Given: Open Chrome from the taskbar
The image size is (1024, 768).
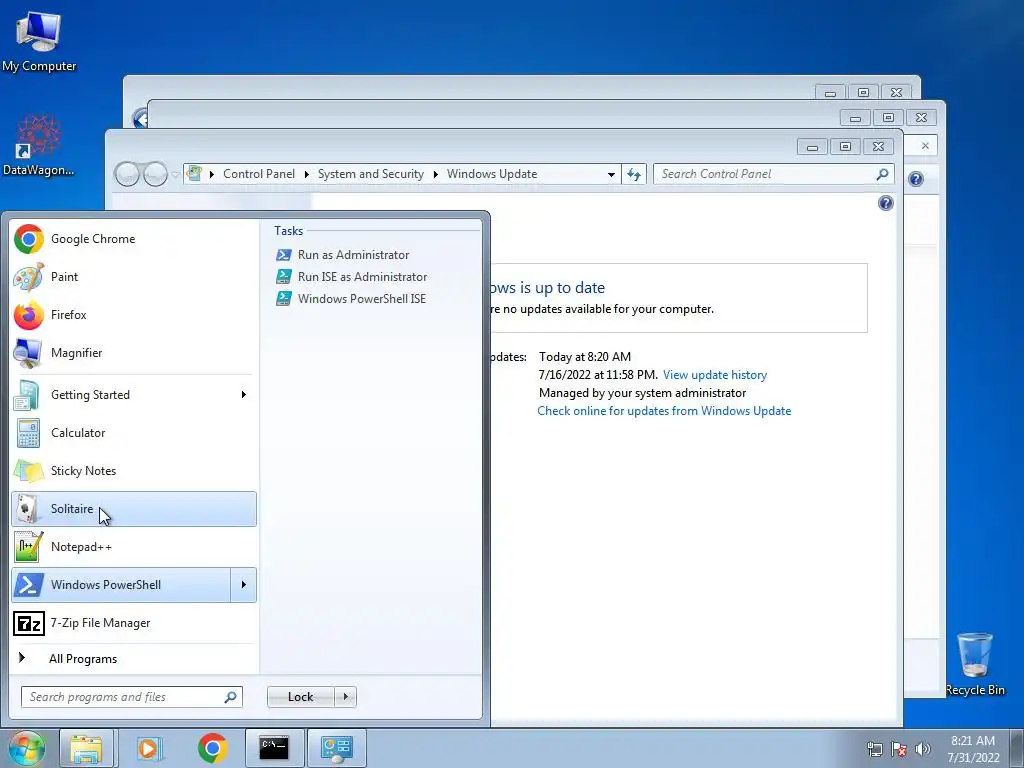Looking at the screenshot, I should point(212,748).
